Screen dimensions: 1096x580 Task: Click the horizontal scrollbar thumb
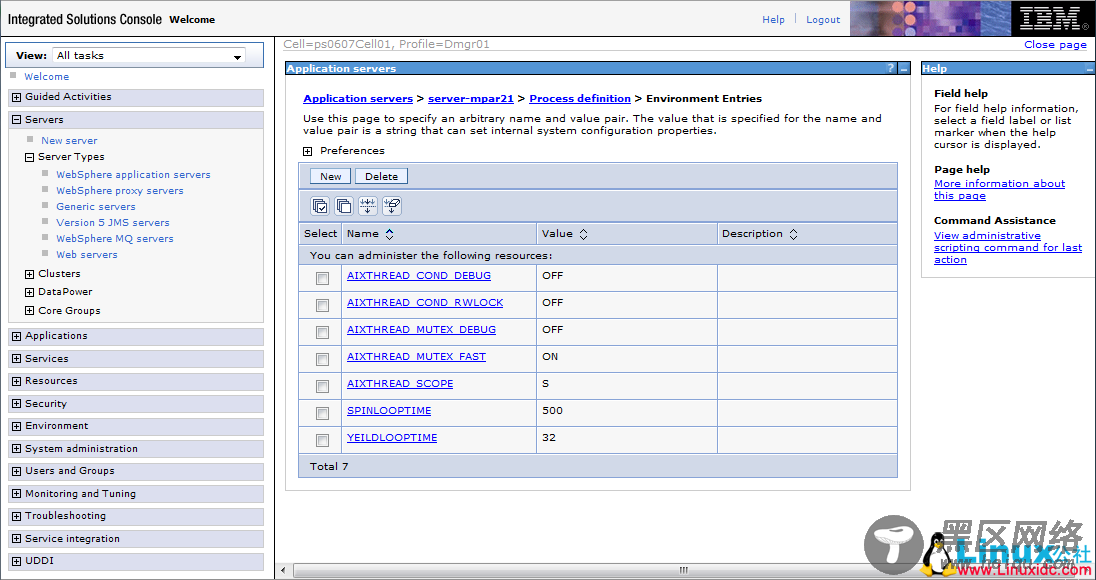pos(685,570)
